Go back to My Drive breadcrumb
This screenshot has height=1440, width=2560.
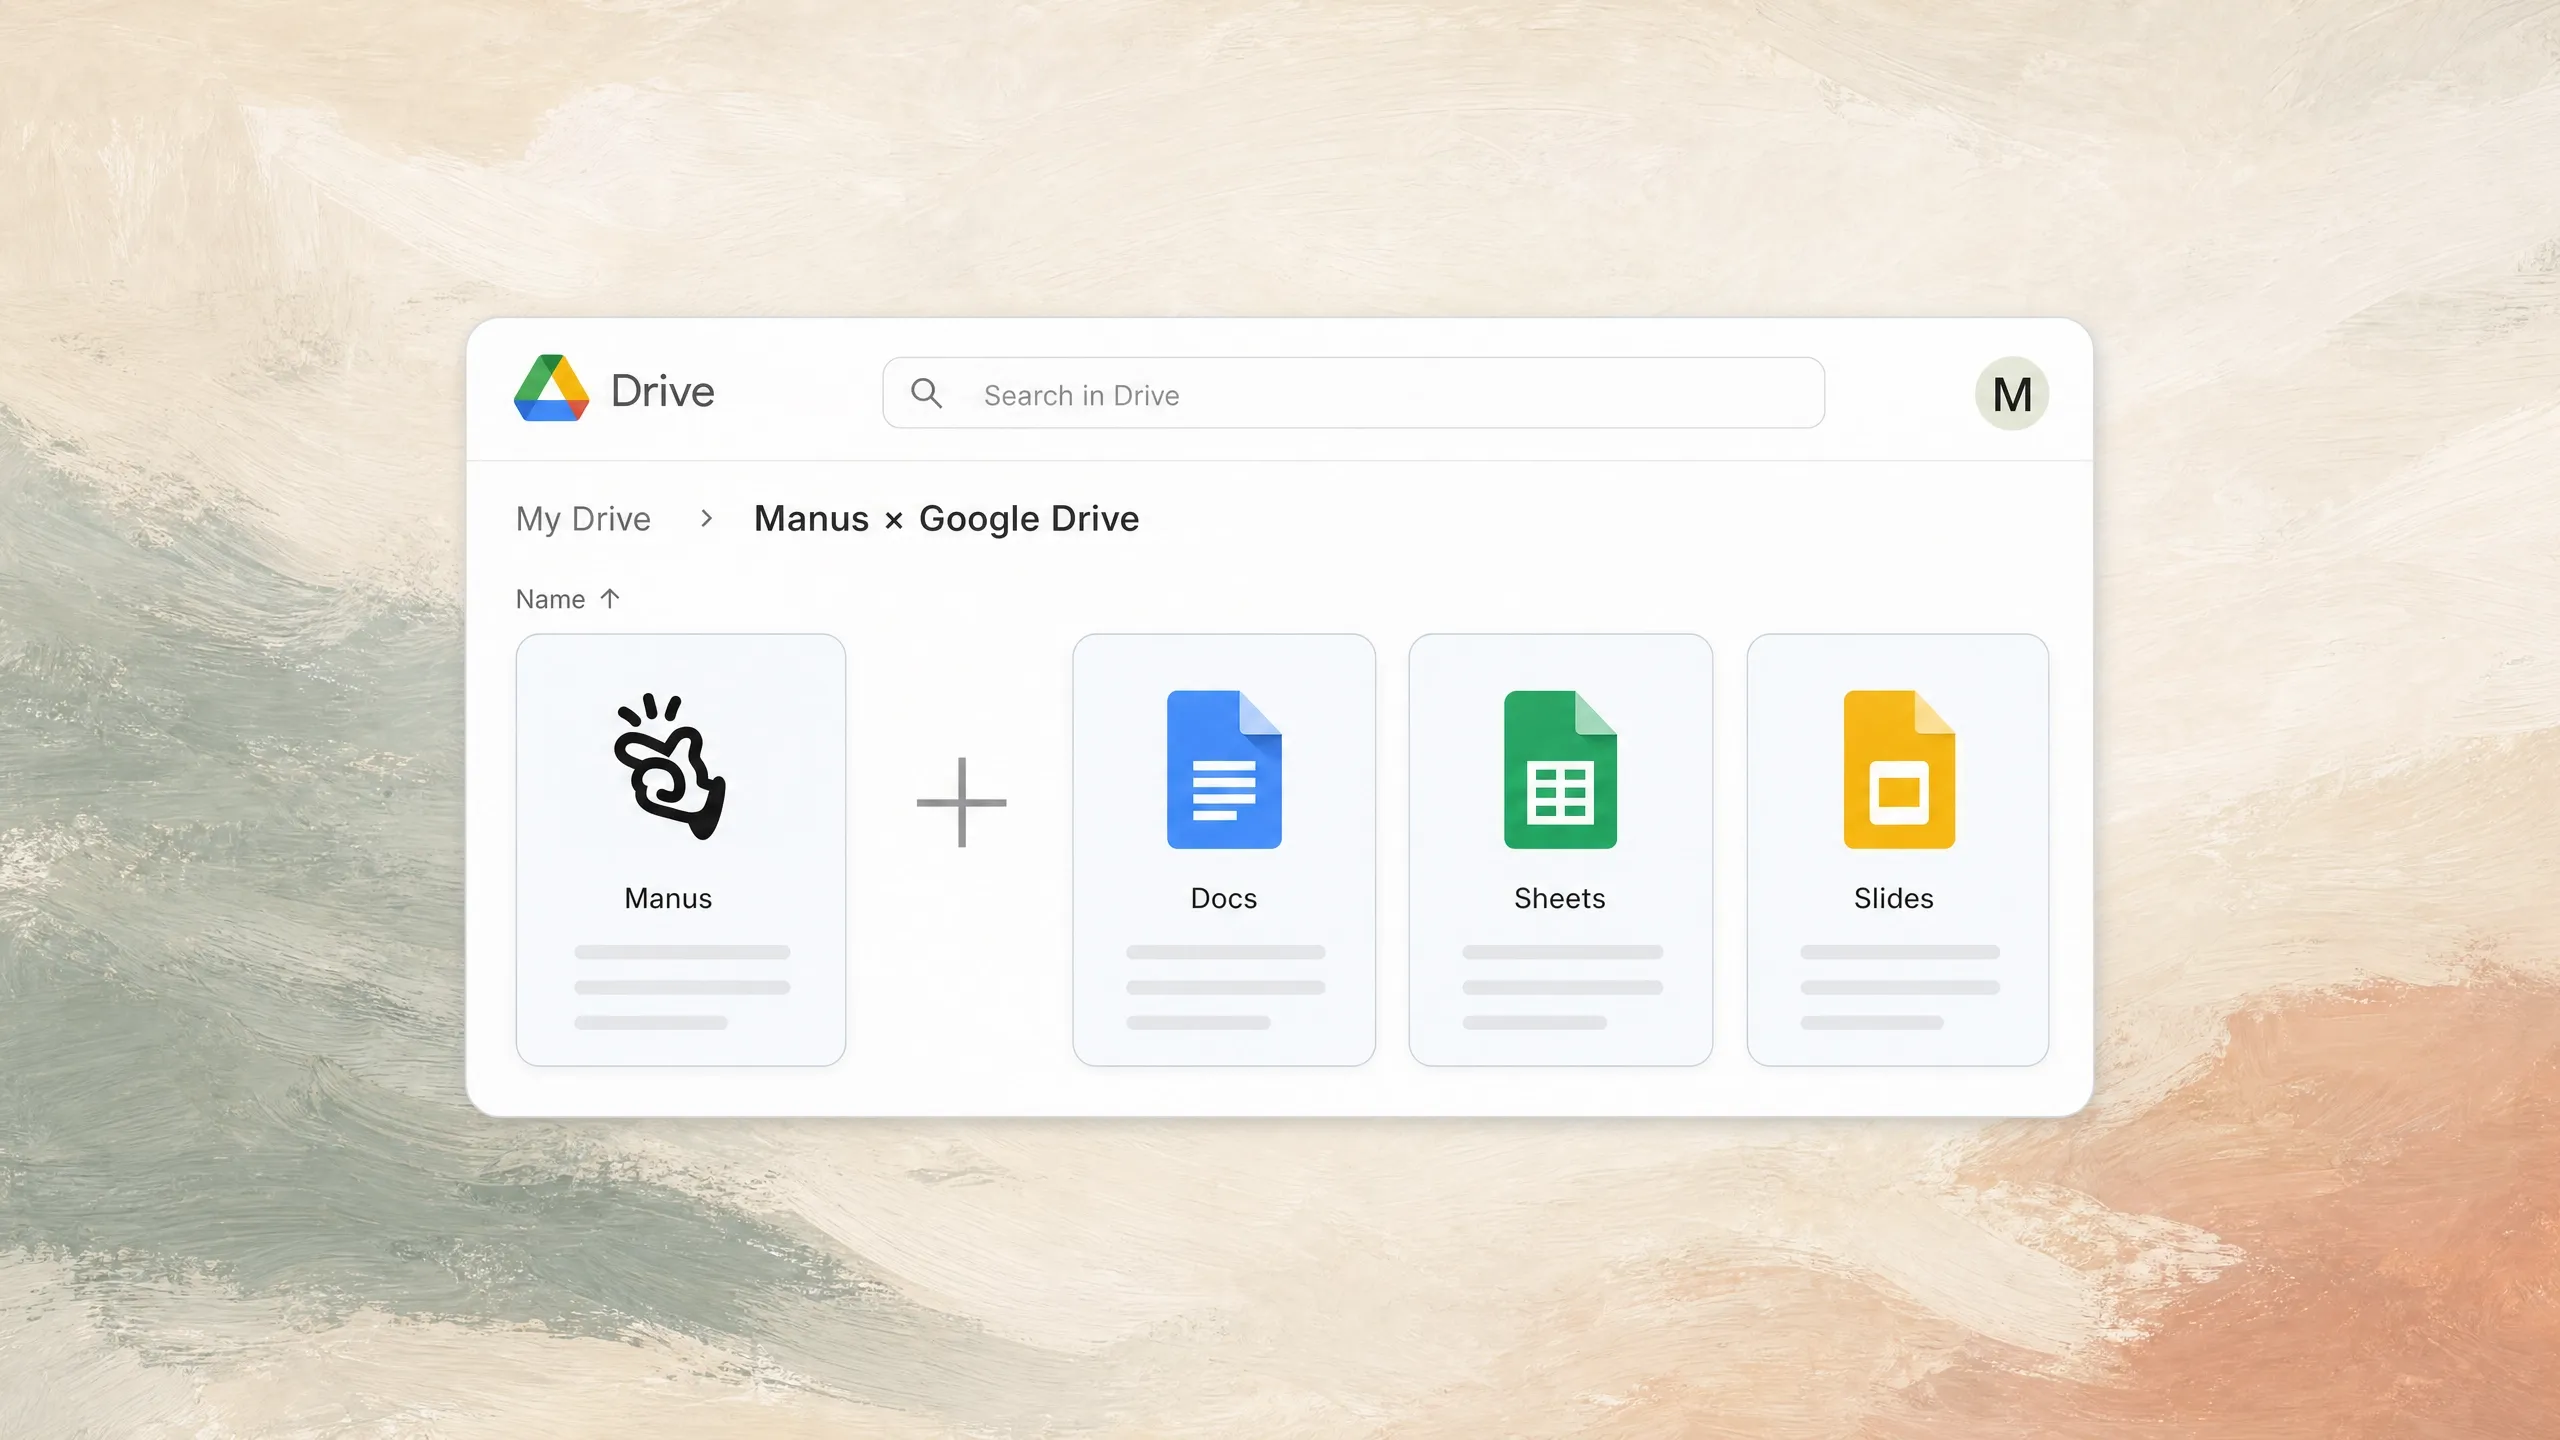[583, 519]
